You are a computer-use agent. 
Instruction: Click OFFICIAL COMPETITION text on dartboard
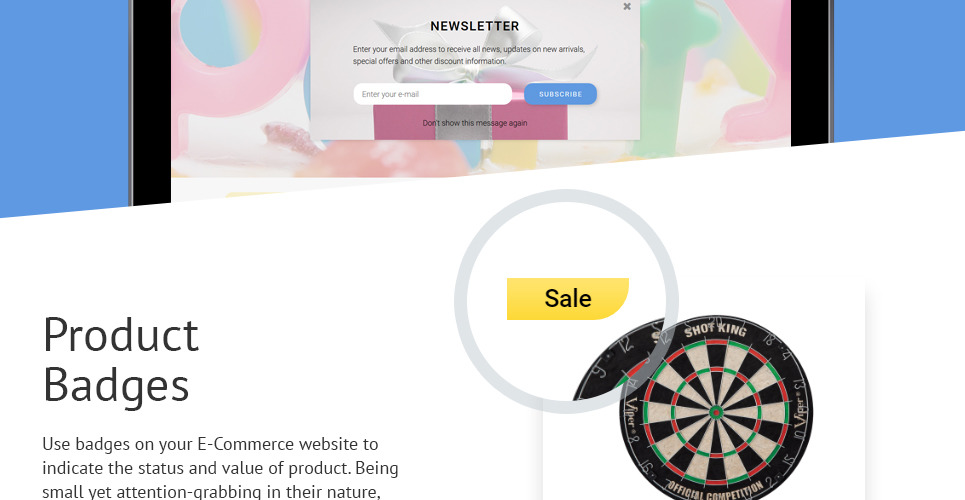point(716,488)
